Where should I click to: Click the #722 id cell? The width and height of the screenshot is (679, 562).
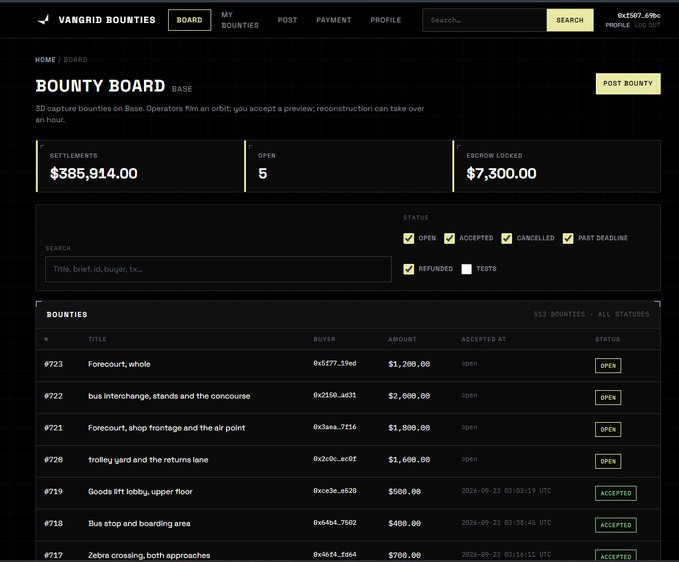pos(53,396)
